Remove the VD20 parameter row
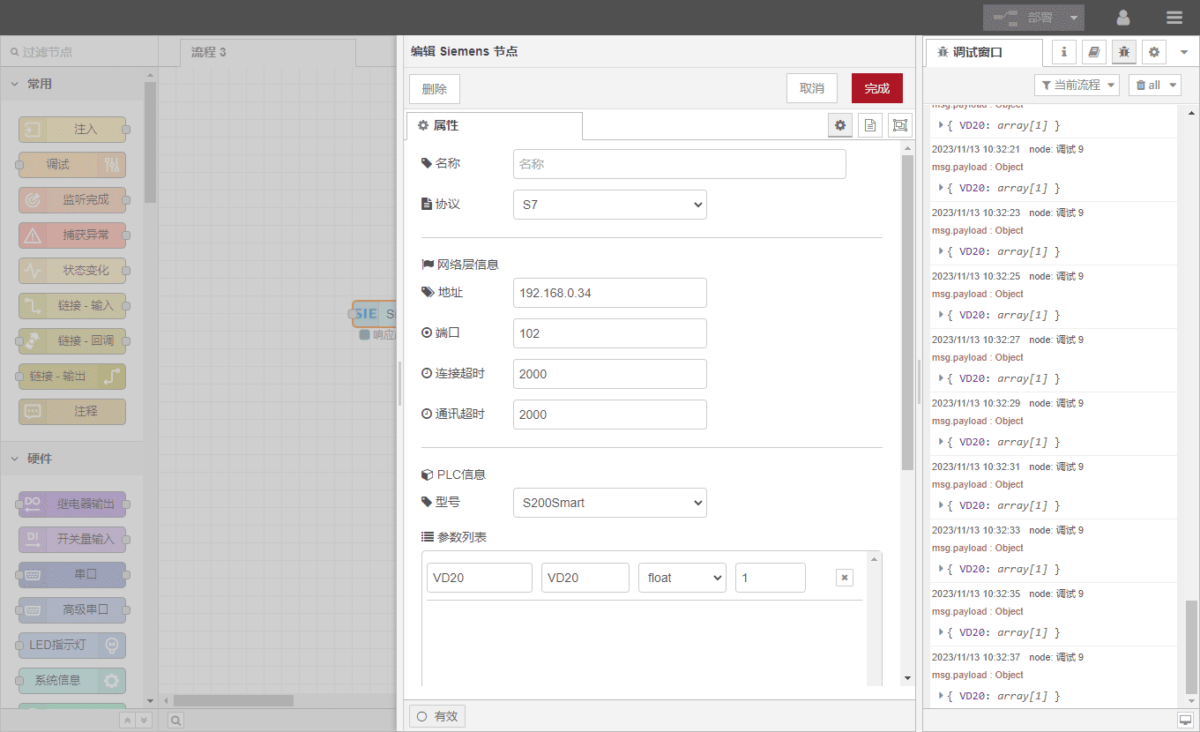This screenshot has width=1200, height=732. tap(844, 578)
